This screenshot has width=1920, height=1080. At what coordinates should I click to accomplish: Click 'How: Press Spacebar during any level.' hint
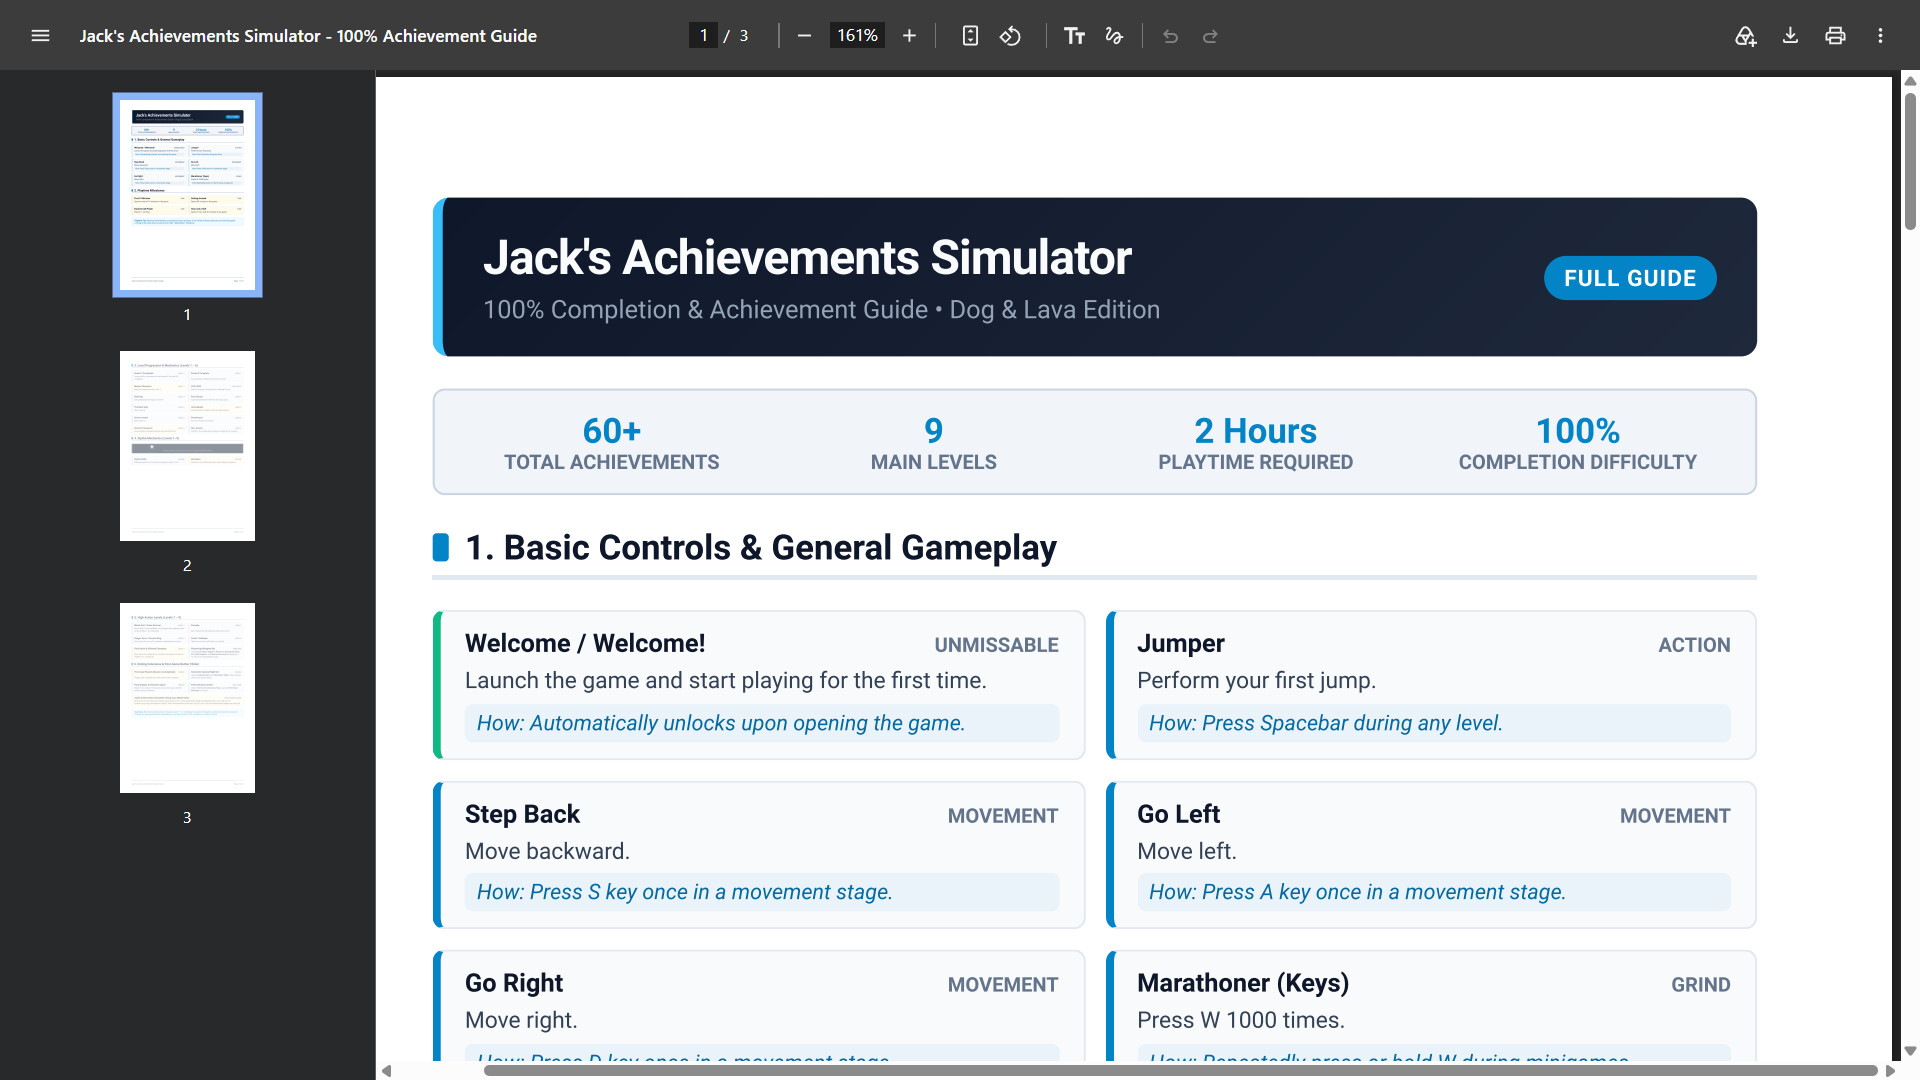point(1325,723)
